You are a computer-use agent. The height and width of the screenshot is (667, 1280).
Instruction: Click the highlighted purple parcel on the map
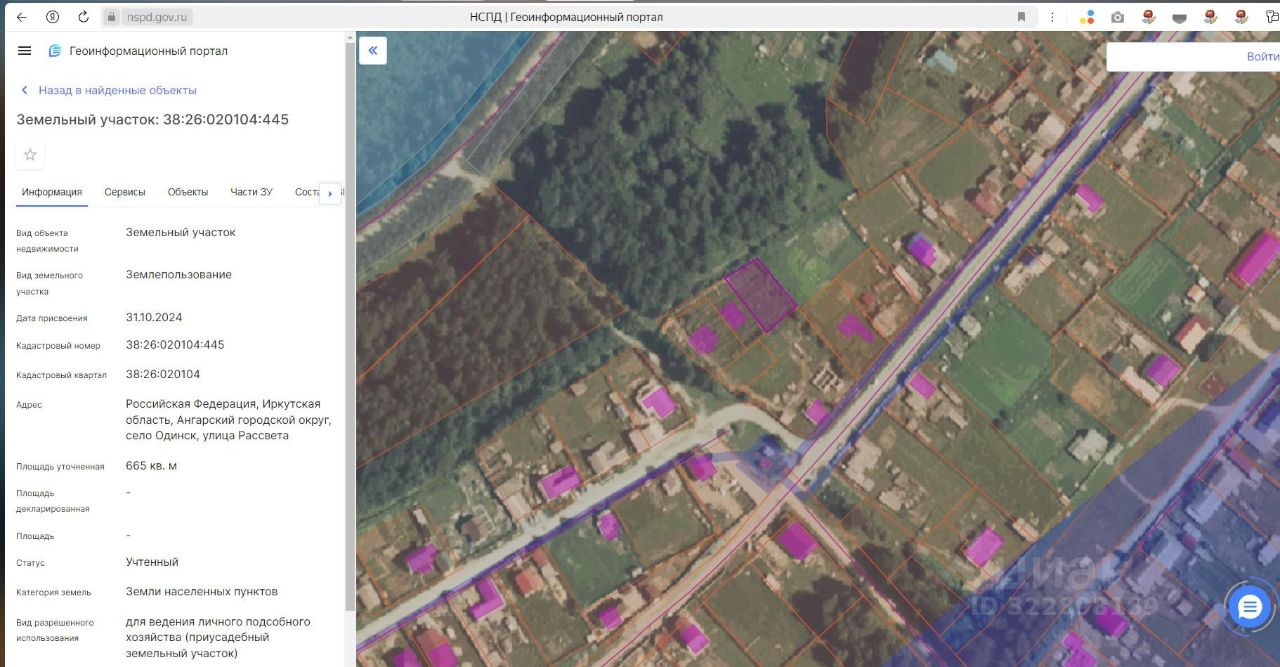click(x=761, y=295)
